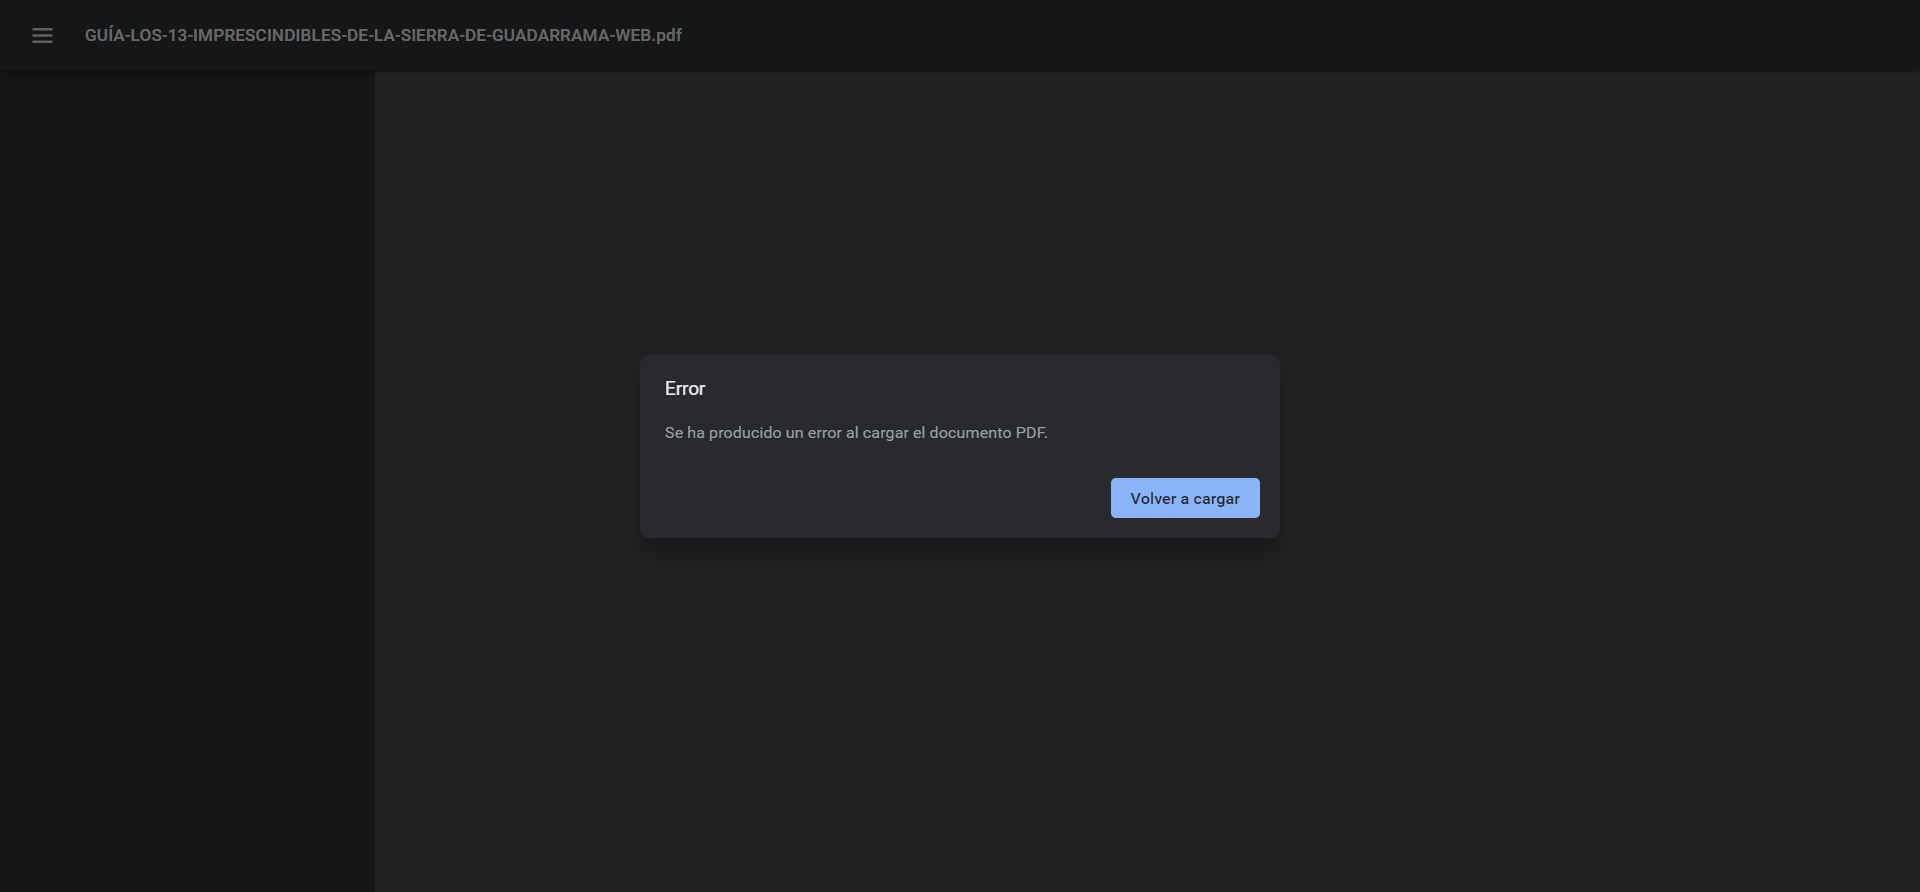This screenshot has height=892, width=1920.
Task: Click the viewer area right of the Error dialog
Action: tap(1600, 446)
